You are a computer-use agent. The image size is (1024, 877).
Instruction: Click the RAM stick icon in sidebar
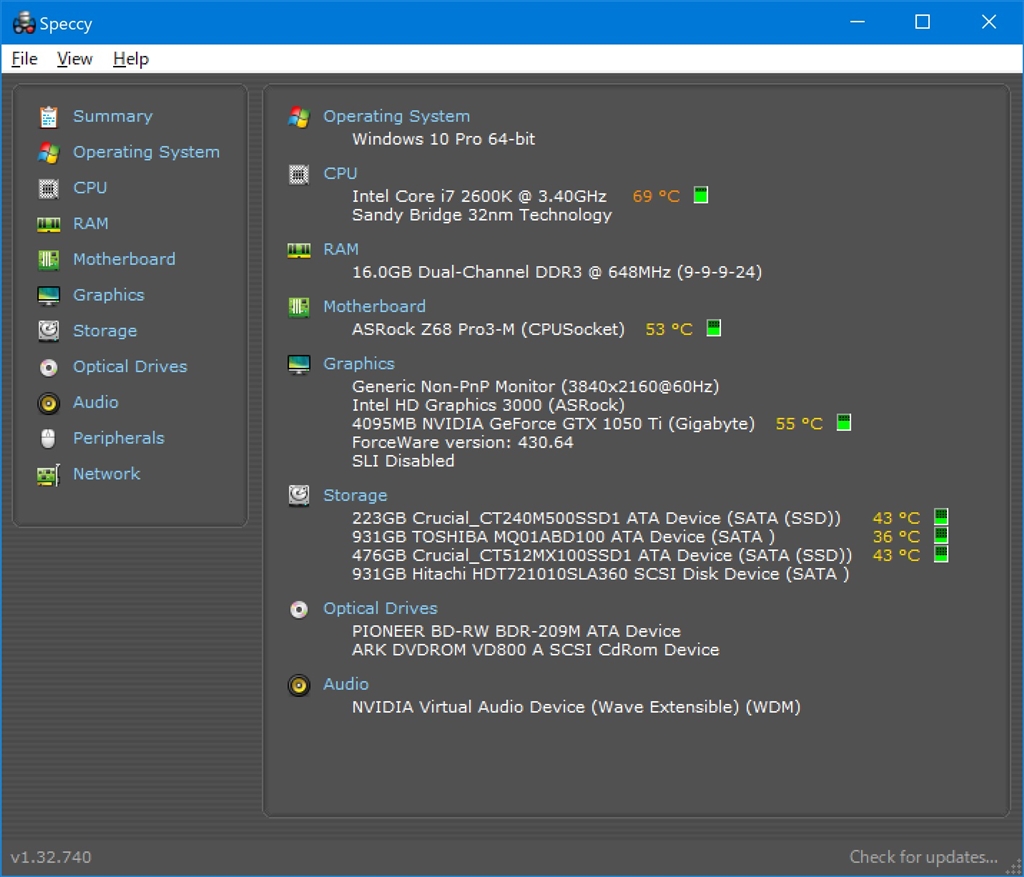point(48,225)
